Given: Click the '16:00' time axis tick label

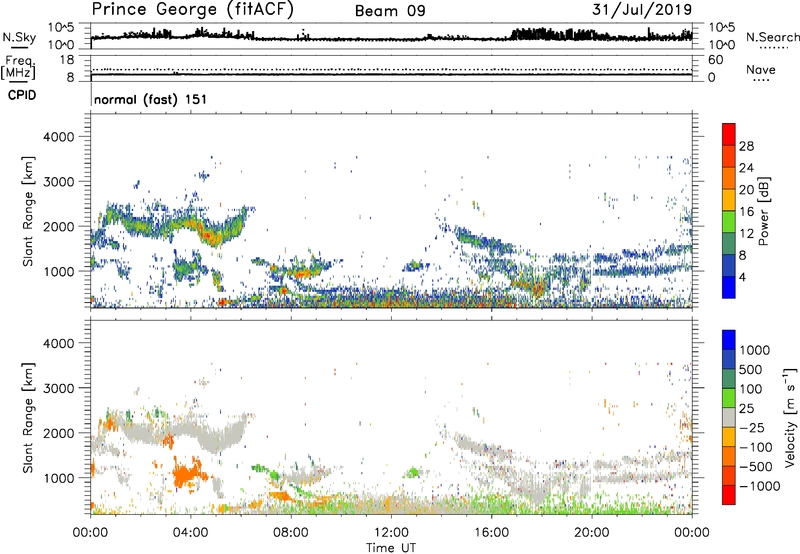Looking at the screenshot, I should (x=491, y=533).
